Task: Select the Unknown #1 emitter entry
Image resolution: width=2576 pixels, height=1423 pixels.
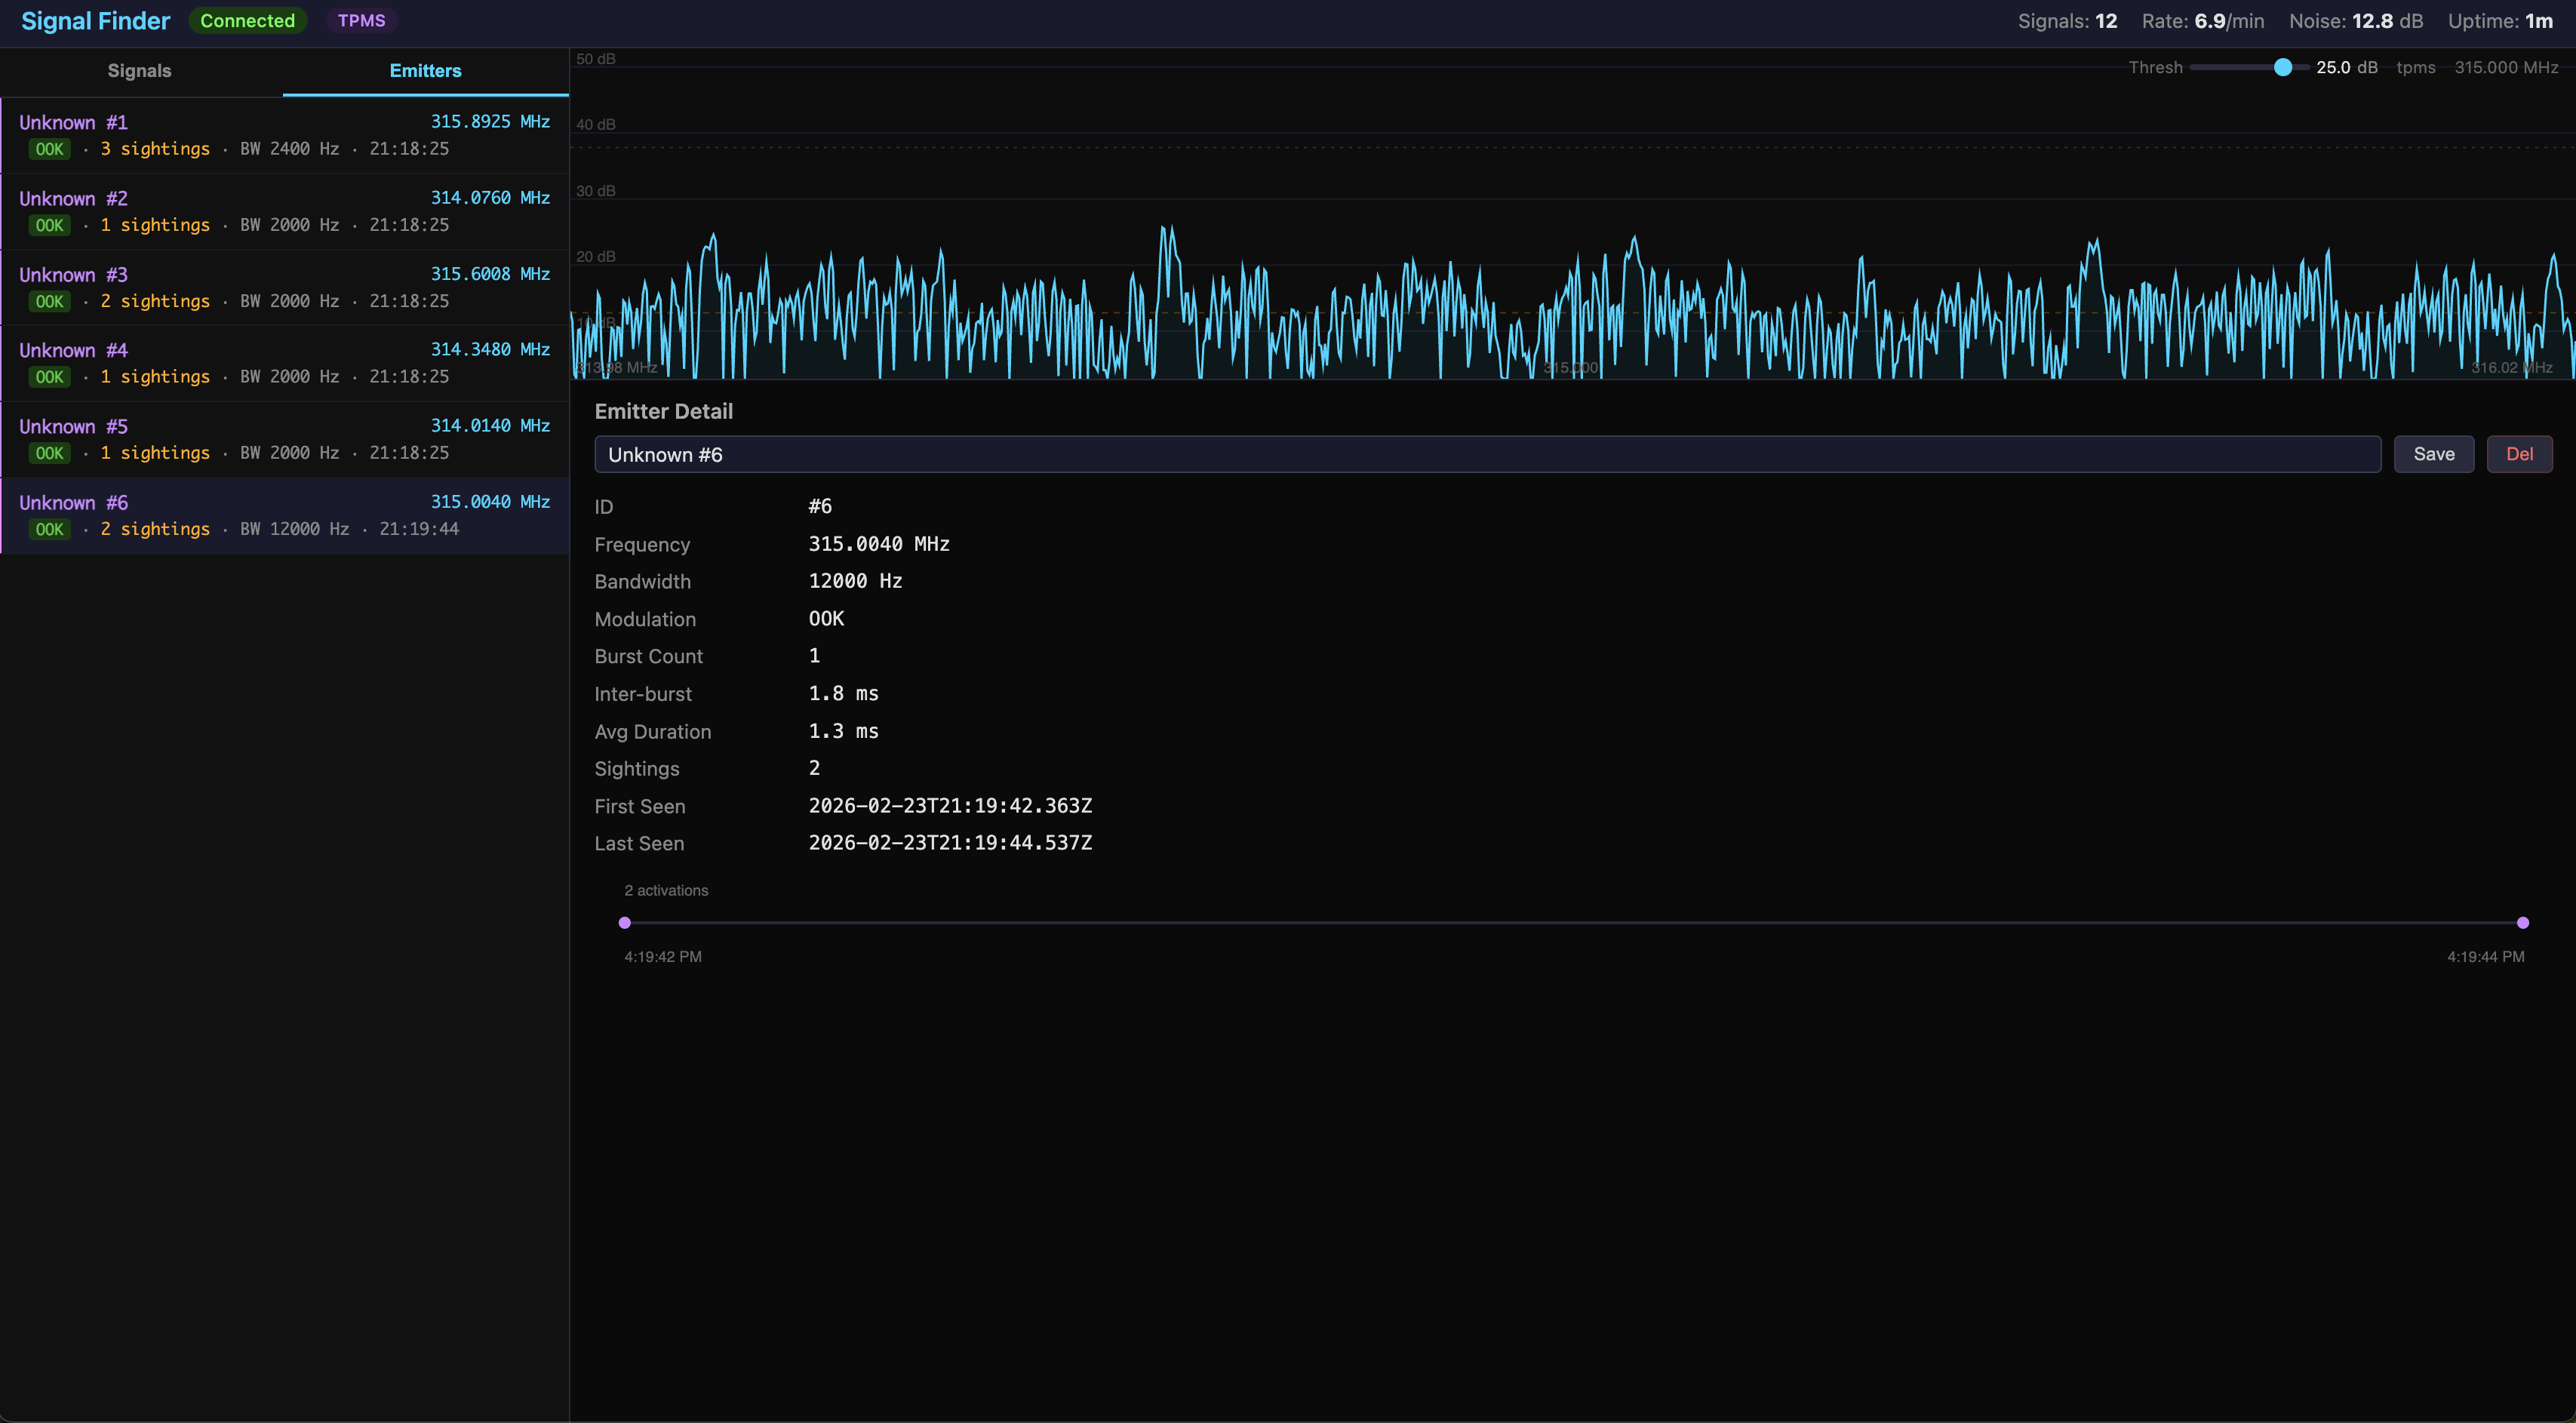Action: coord(284,135)
